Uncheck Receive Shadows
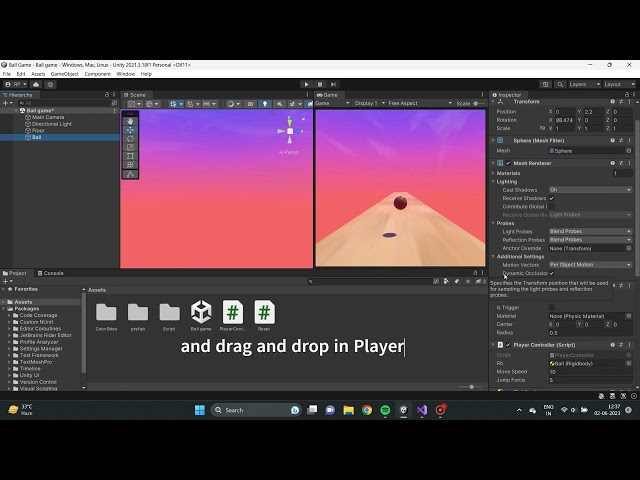640x480 pixels. tap(551, 198)
